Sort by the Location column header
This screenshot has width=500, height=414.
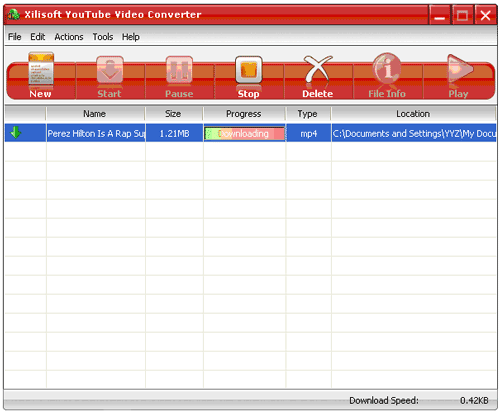click(413, 114)
